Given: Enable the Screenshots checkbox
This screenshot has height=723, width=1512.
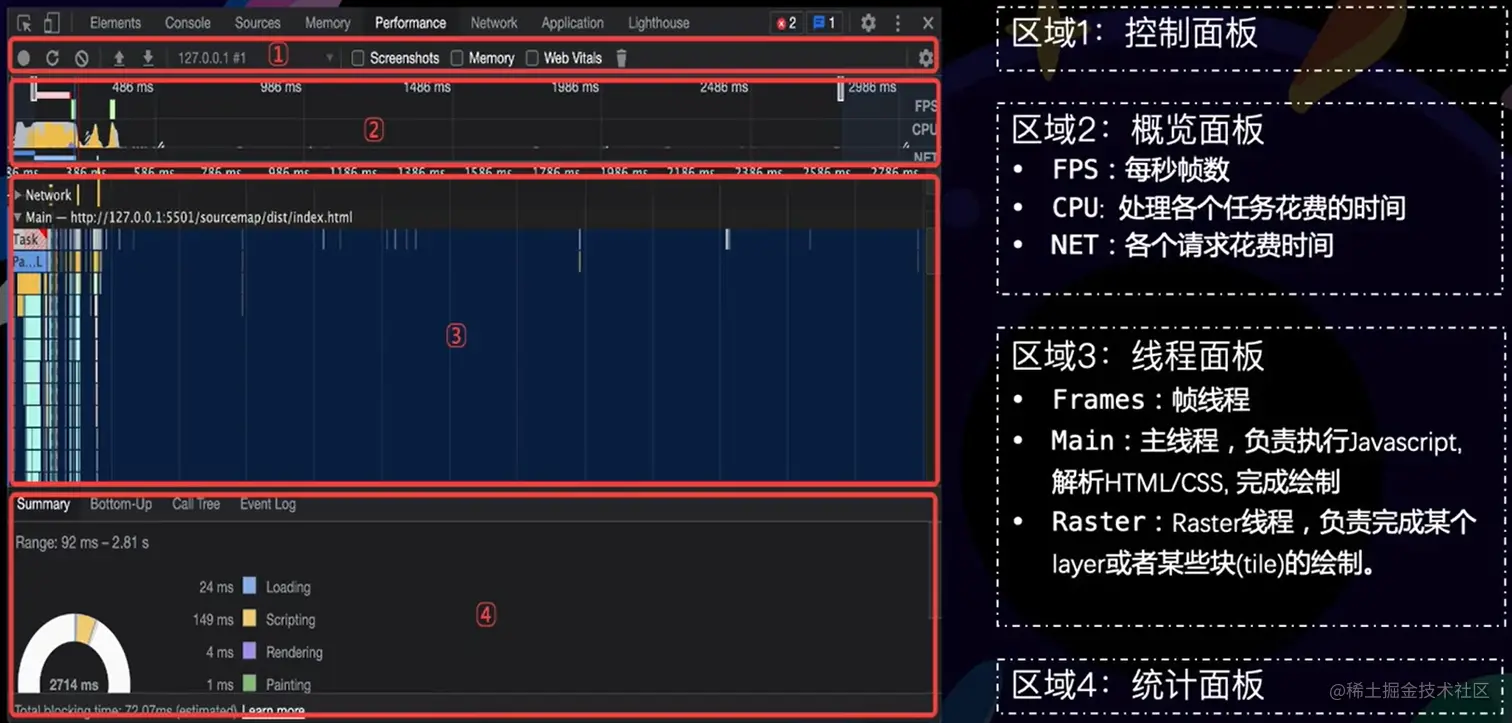Looking at the screenshot, I should coord(358,58).
